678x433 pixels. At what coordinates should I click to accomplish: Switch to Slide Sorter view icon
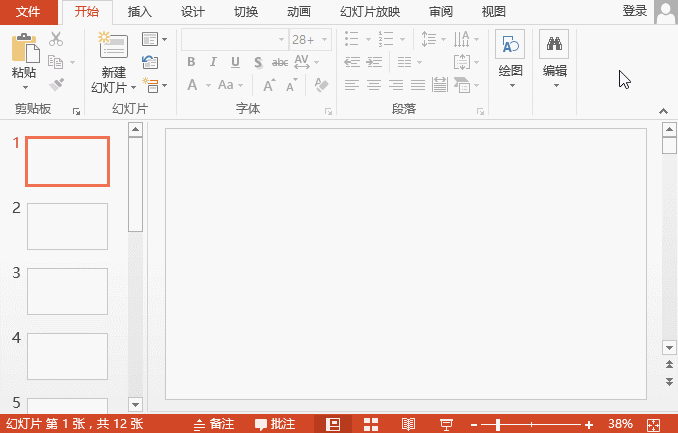pos(371,424)
